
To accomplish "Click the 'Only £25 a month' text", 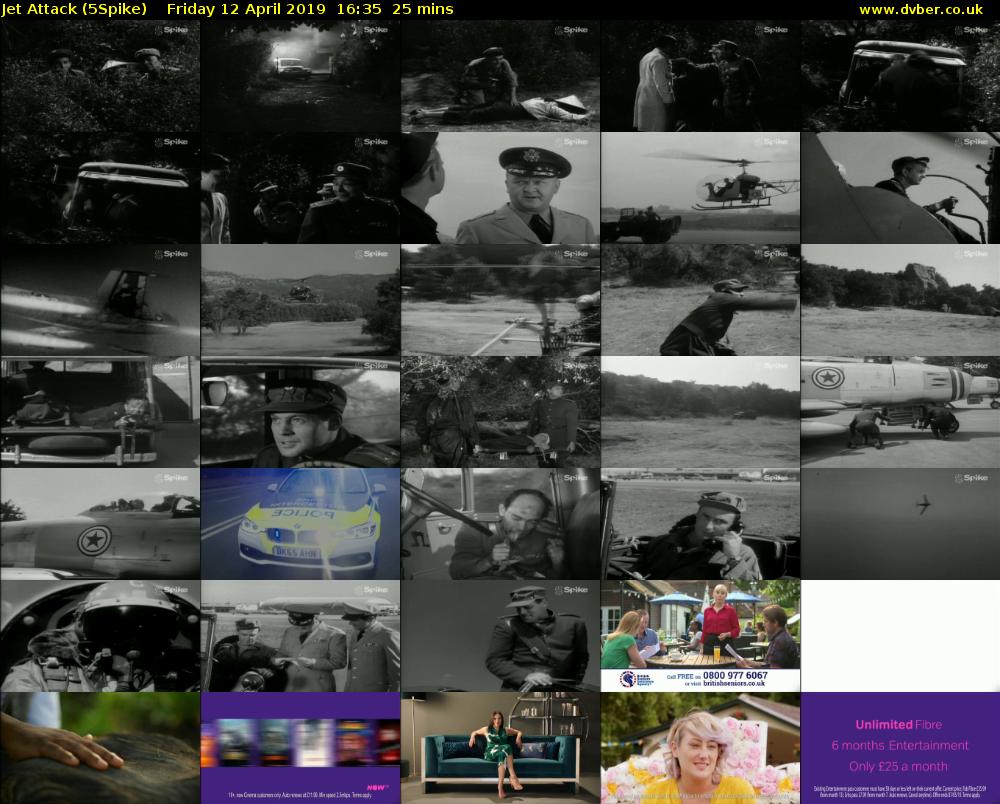I will coord(898,766).
